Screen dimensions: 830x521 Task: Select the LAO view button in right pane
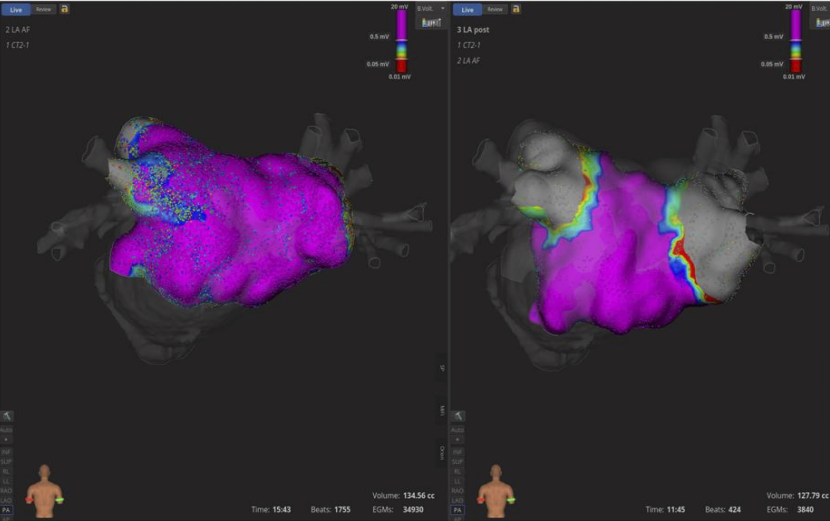click(x=459, y=500)
